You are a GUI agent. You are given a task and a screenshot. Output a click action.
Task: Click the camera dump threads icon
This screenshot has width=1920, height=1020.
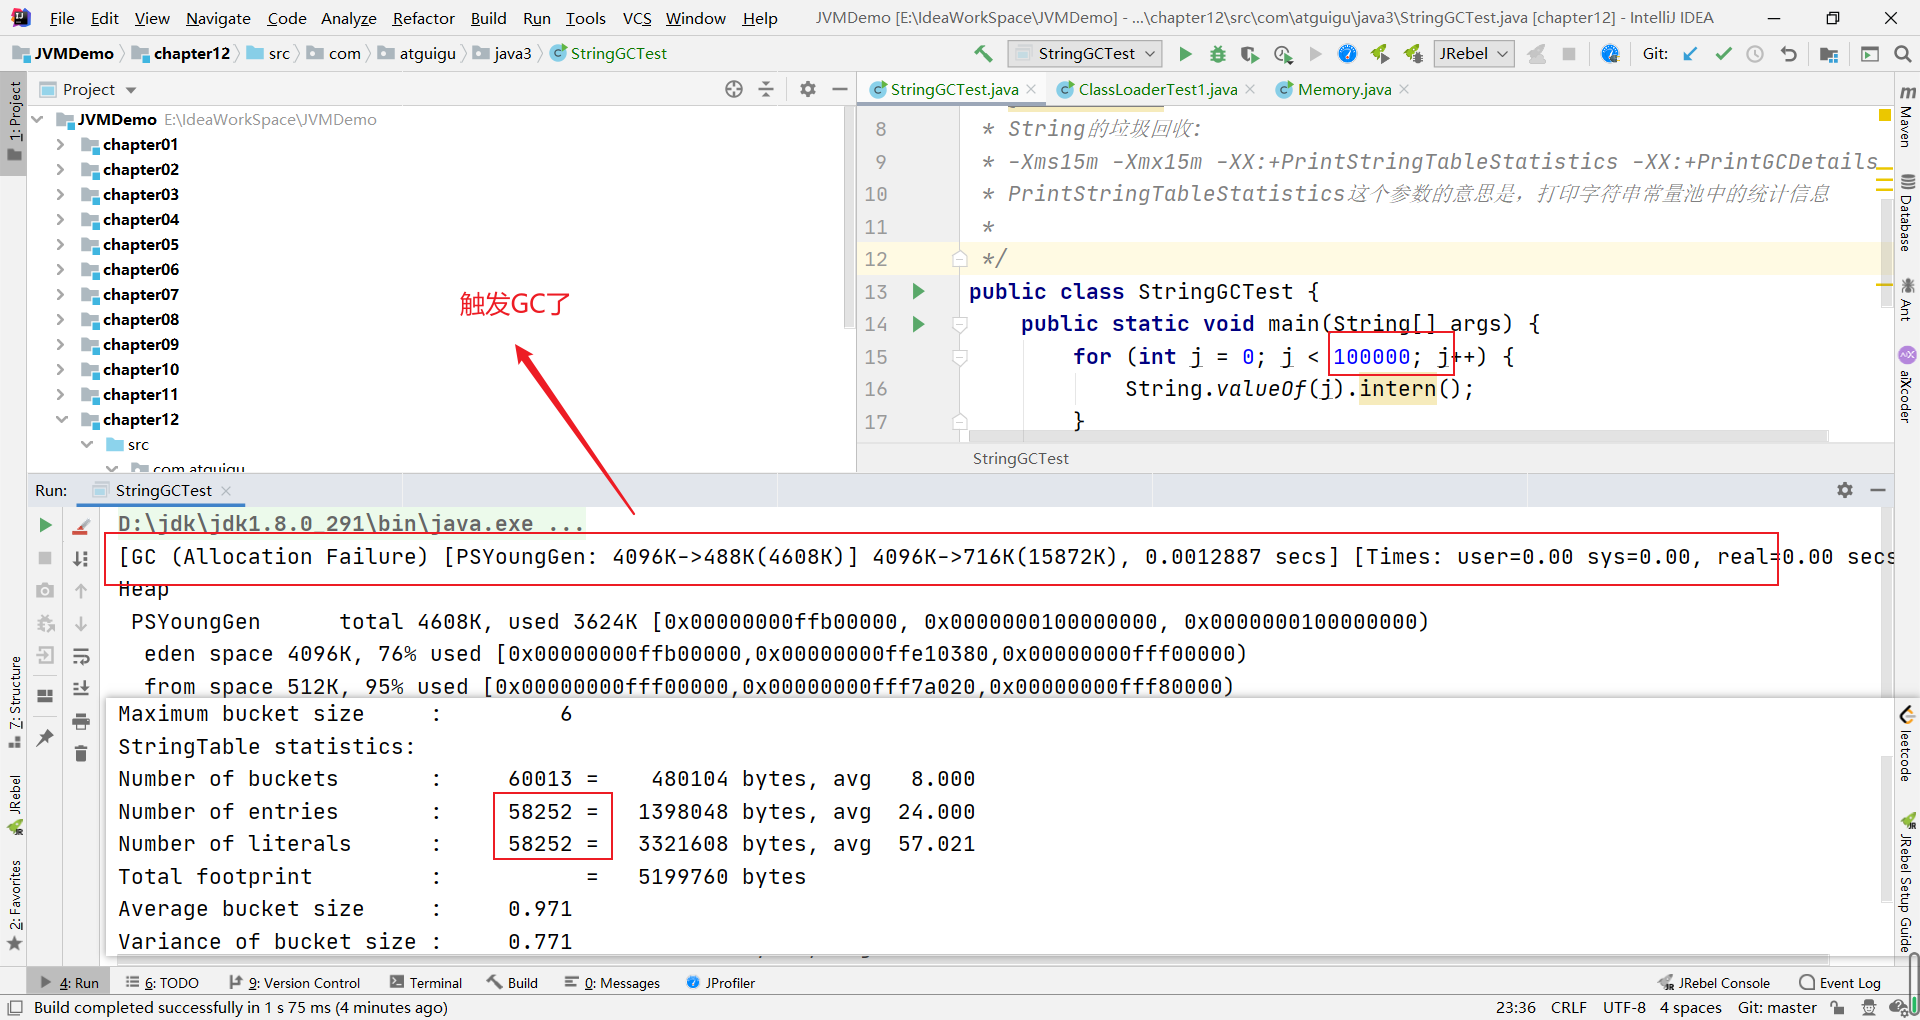[x=45, y=590]
